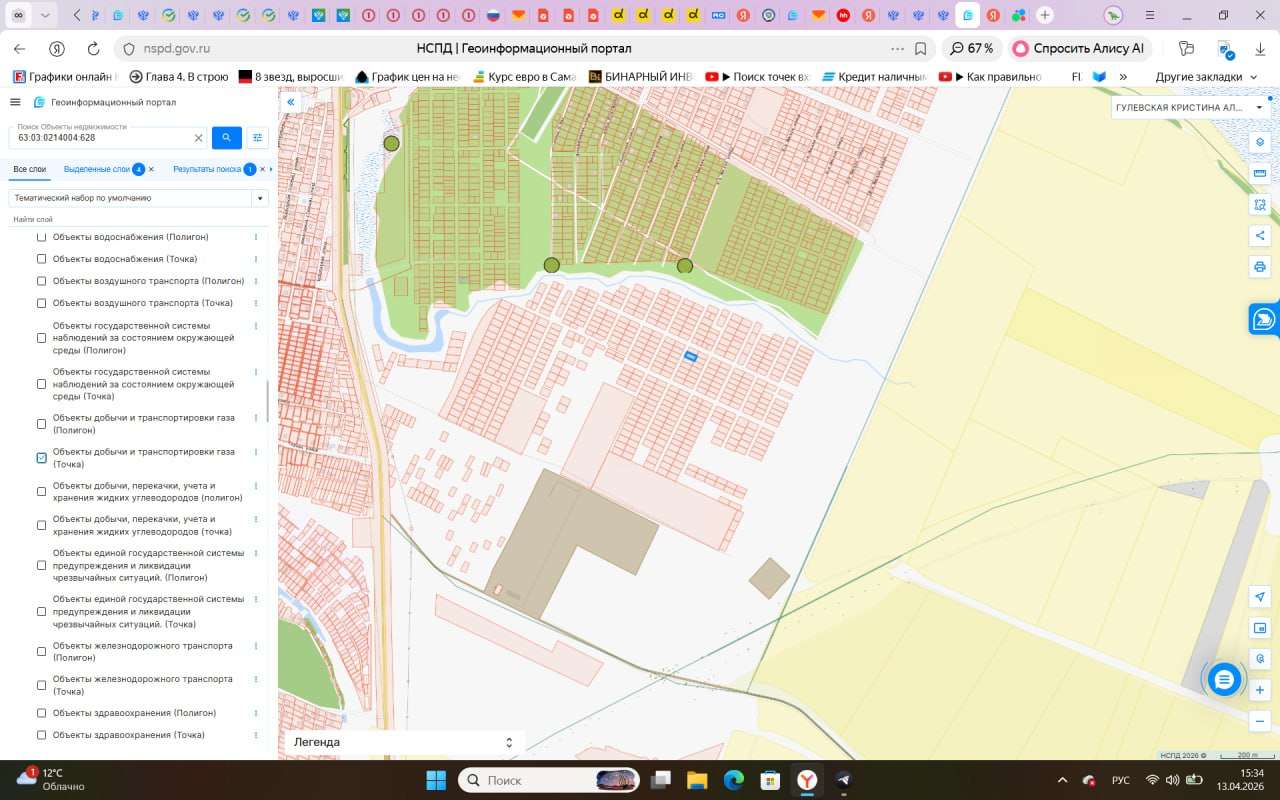Screen dimensions: 1280x800
Task: Open the map layers tool
Action: tap(1260, 142)
